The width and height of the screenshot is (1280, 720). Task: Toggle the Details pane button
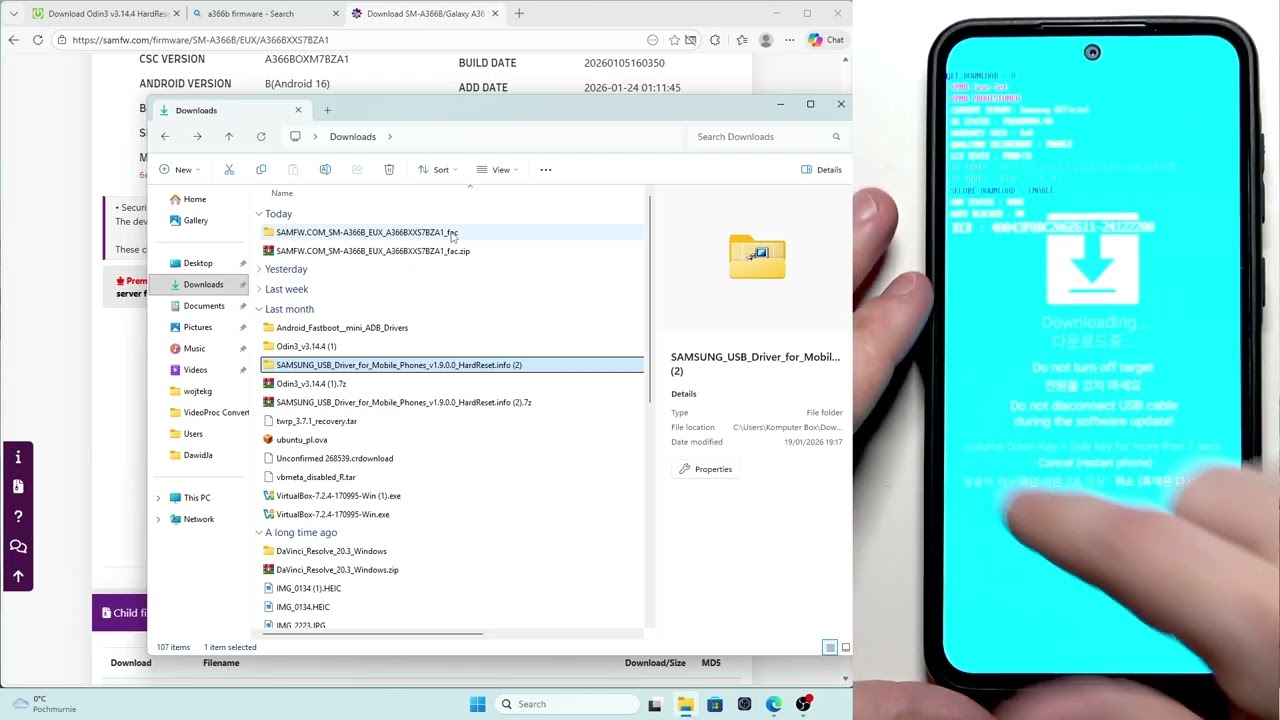pyautogui.click(x=822, y=170)
